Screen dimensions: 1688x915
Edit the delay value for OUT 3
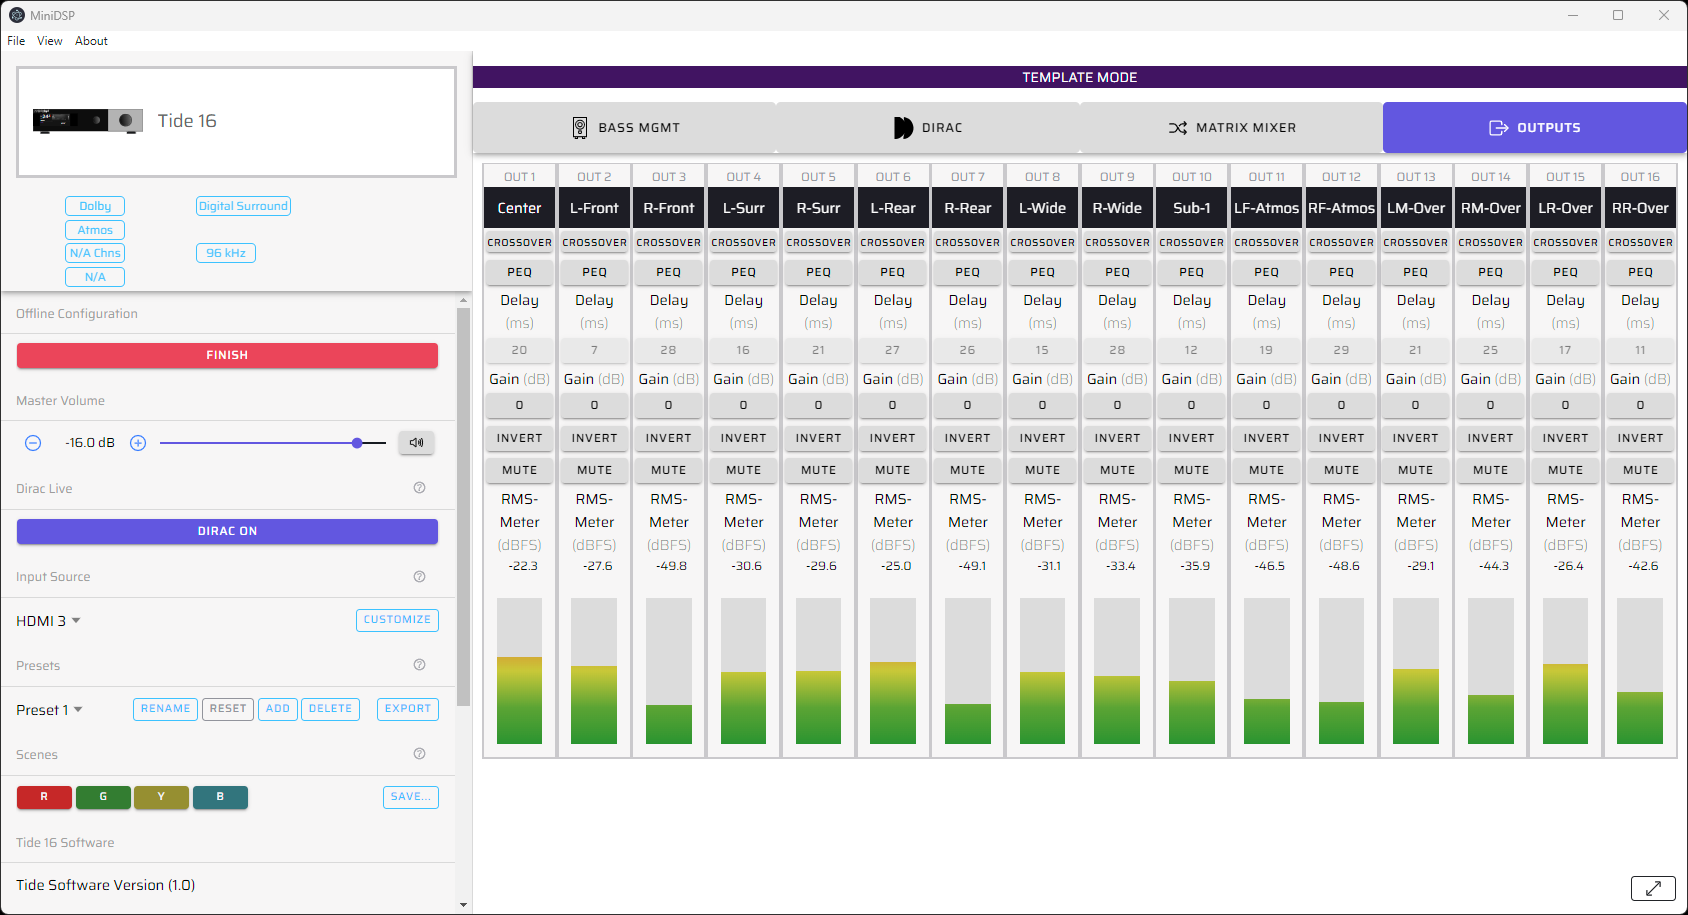pyautogui.click(x=668, y=350)
